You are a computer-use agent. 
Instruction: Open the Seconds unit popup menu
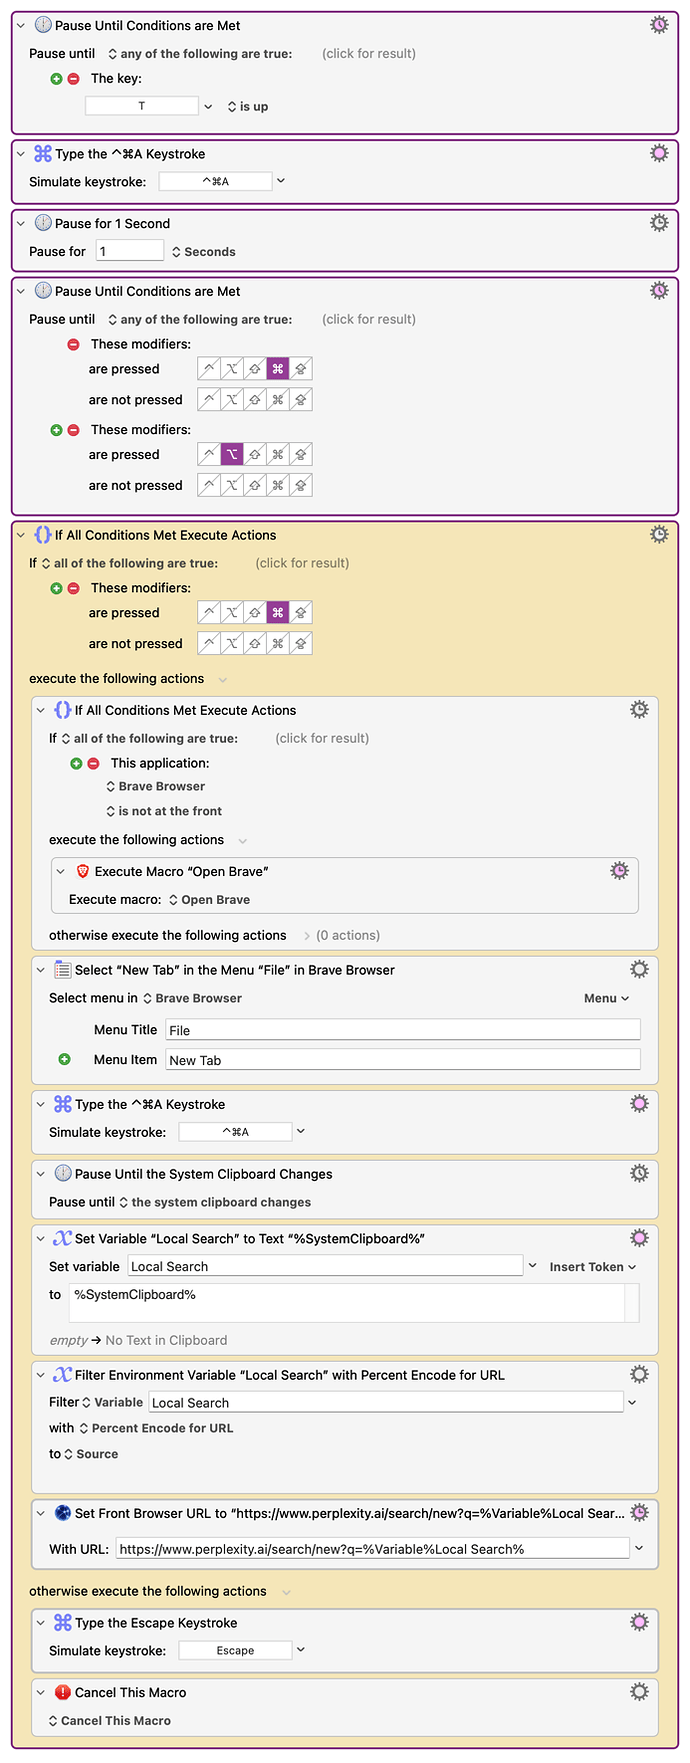204,252
